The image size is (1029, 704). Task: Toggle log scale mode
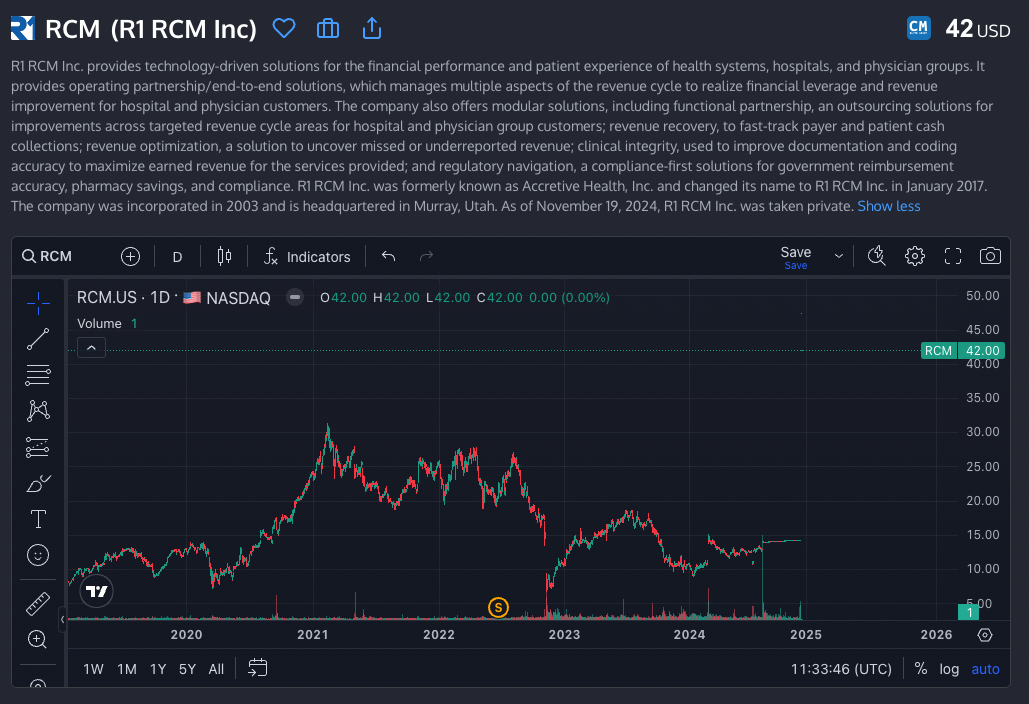[949, 669]
